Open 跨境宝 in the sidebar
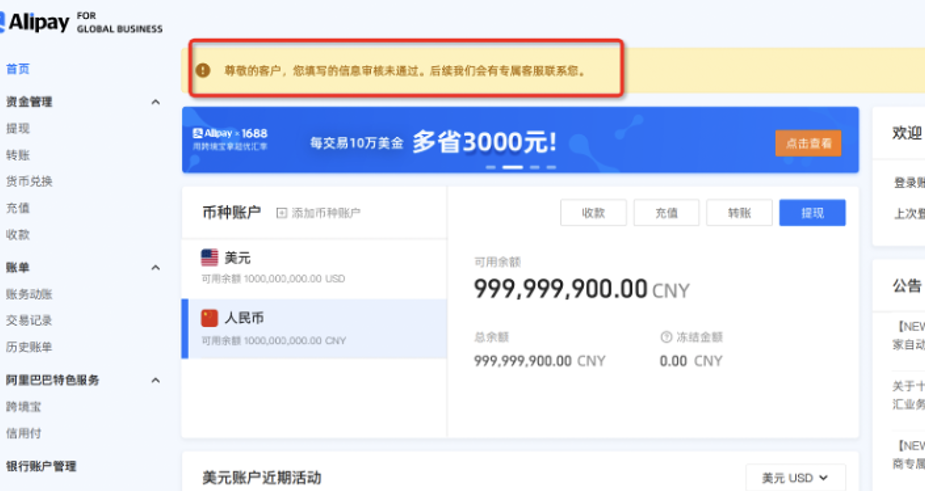Viewport: 925px width, 491px height. point(24,407)
